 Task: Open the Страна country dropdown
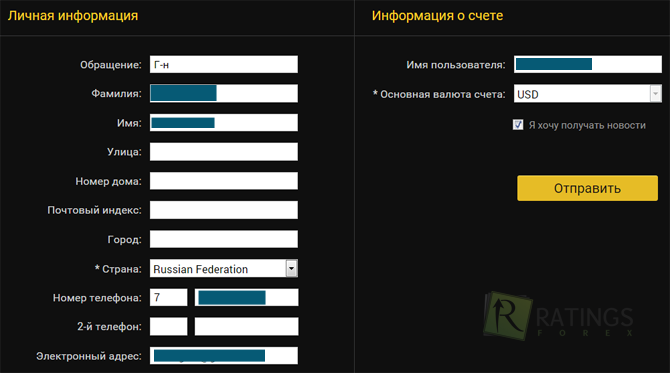(223, 268)
